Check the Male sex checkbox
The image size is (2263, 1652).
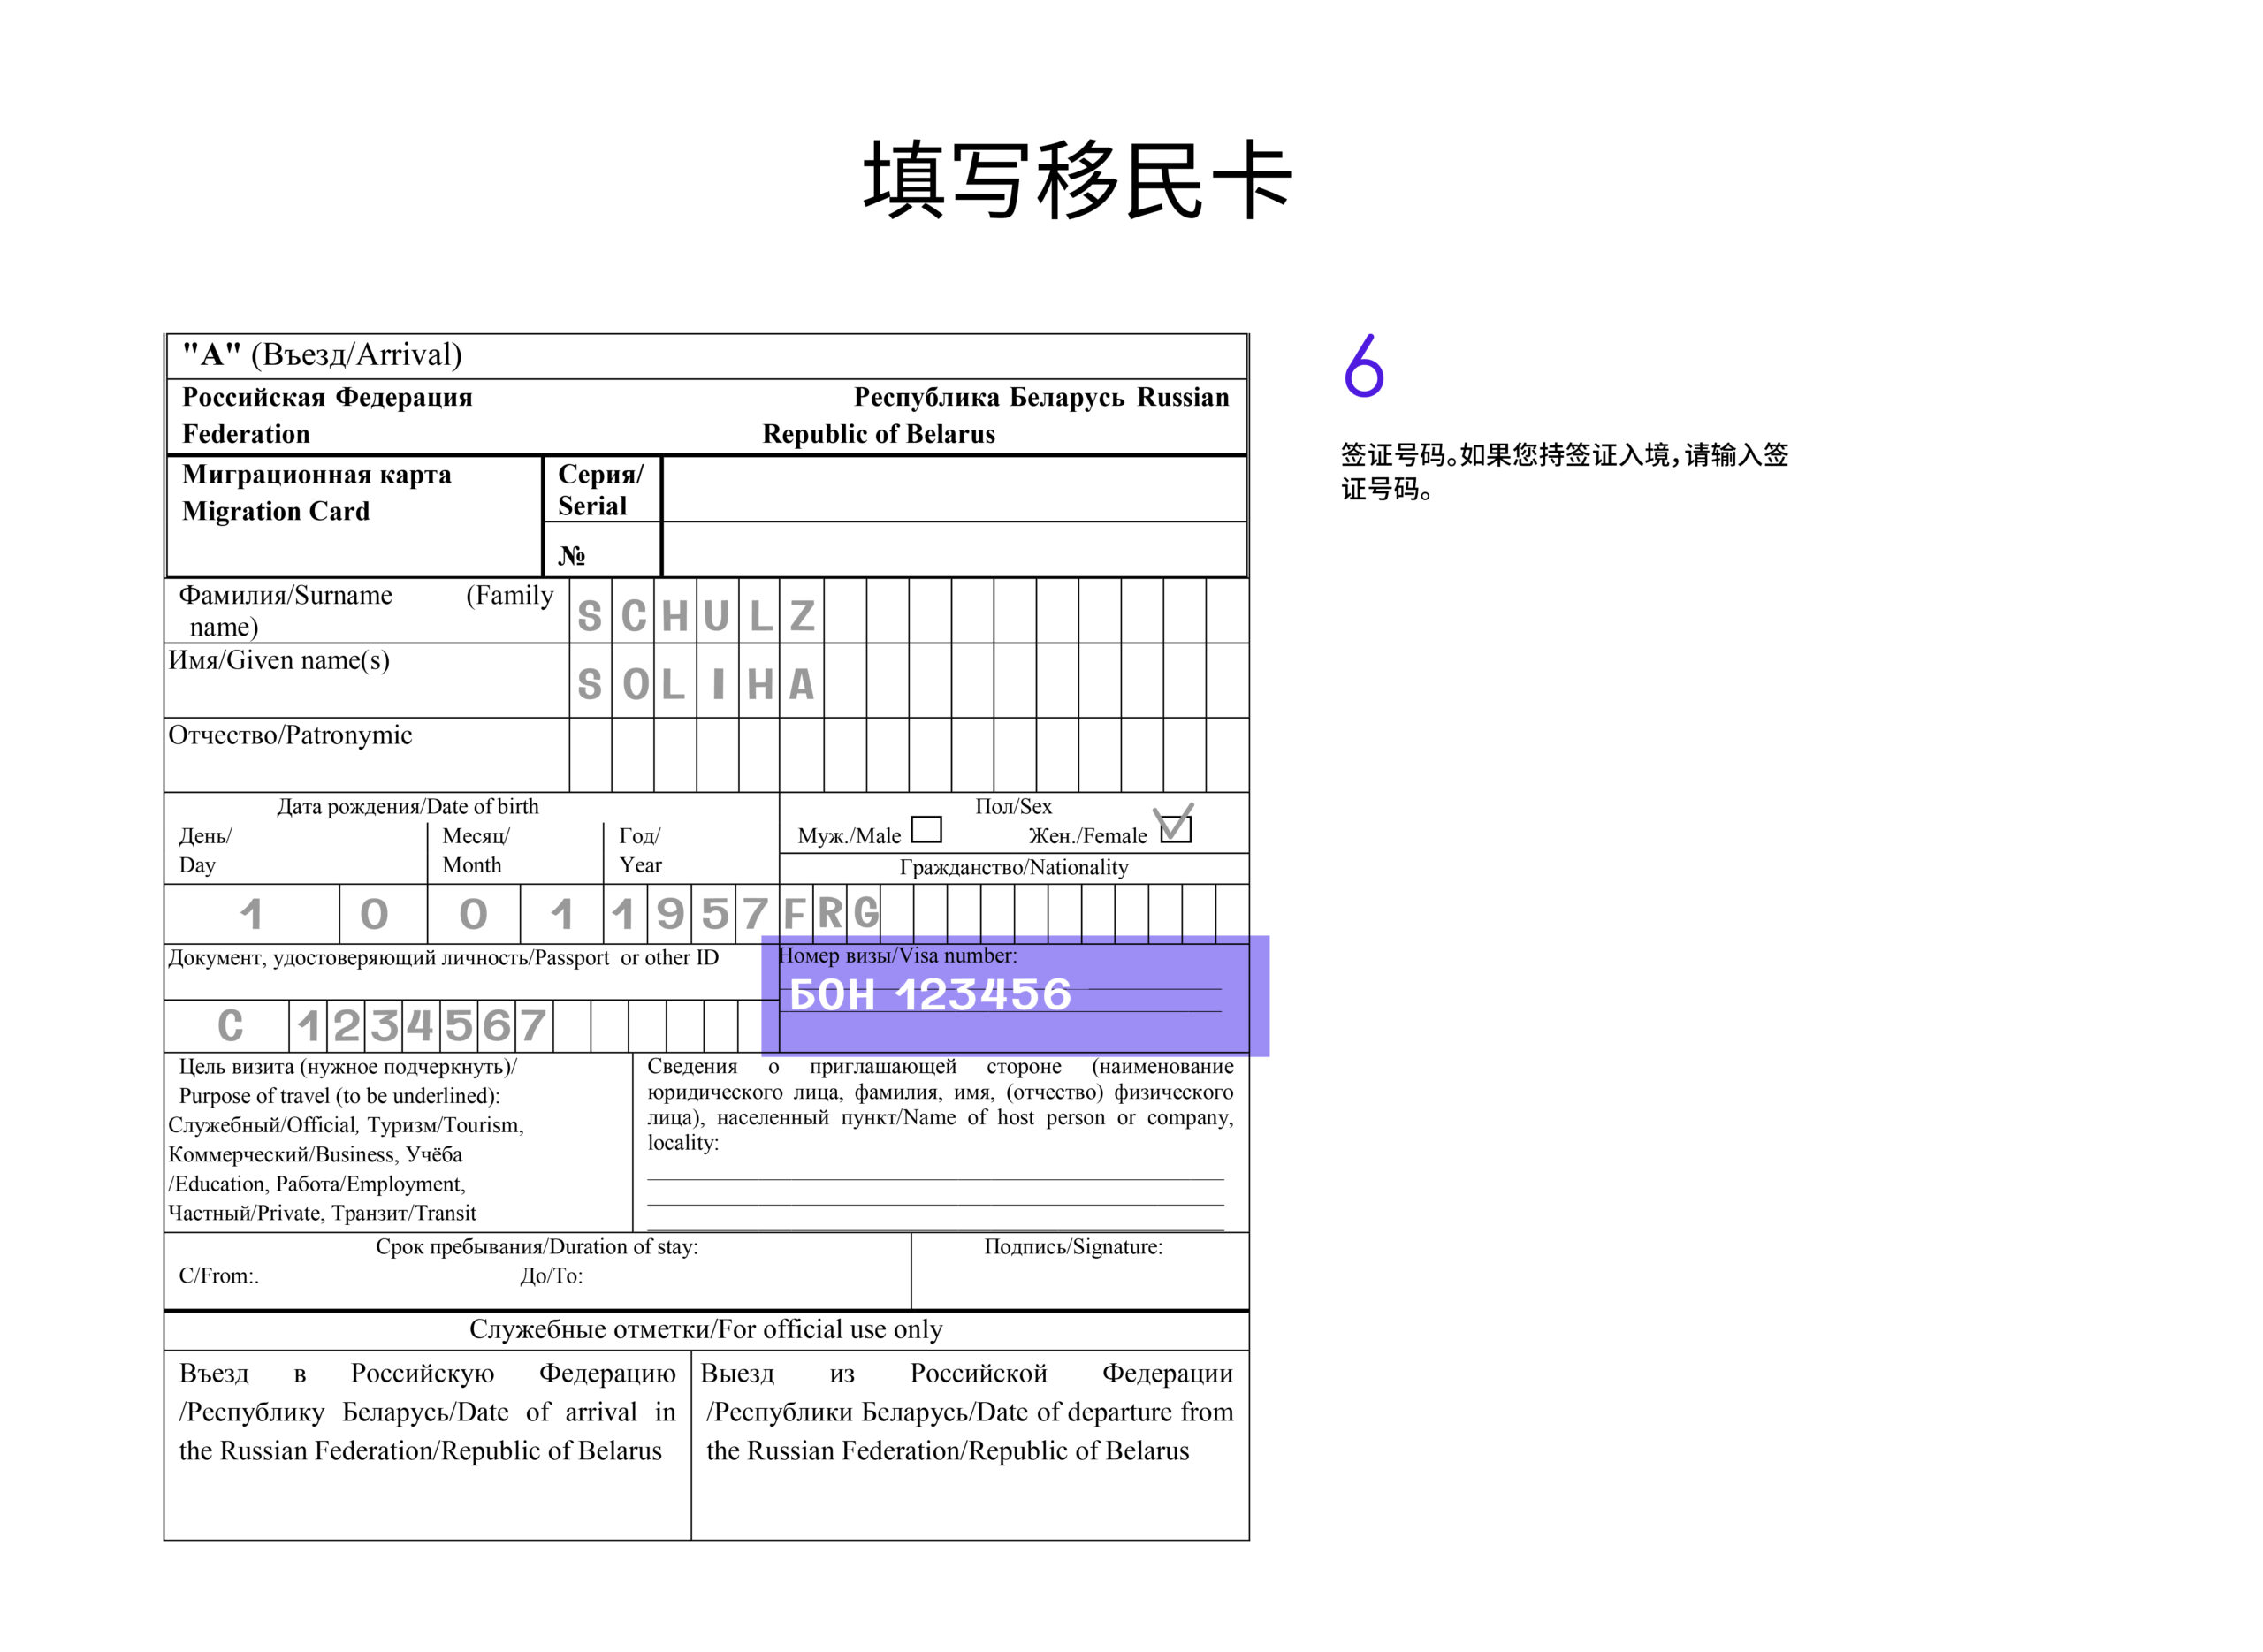(926, 829)
